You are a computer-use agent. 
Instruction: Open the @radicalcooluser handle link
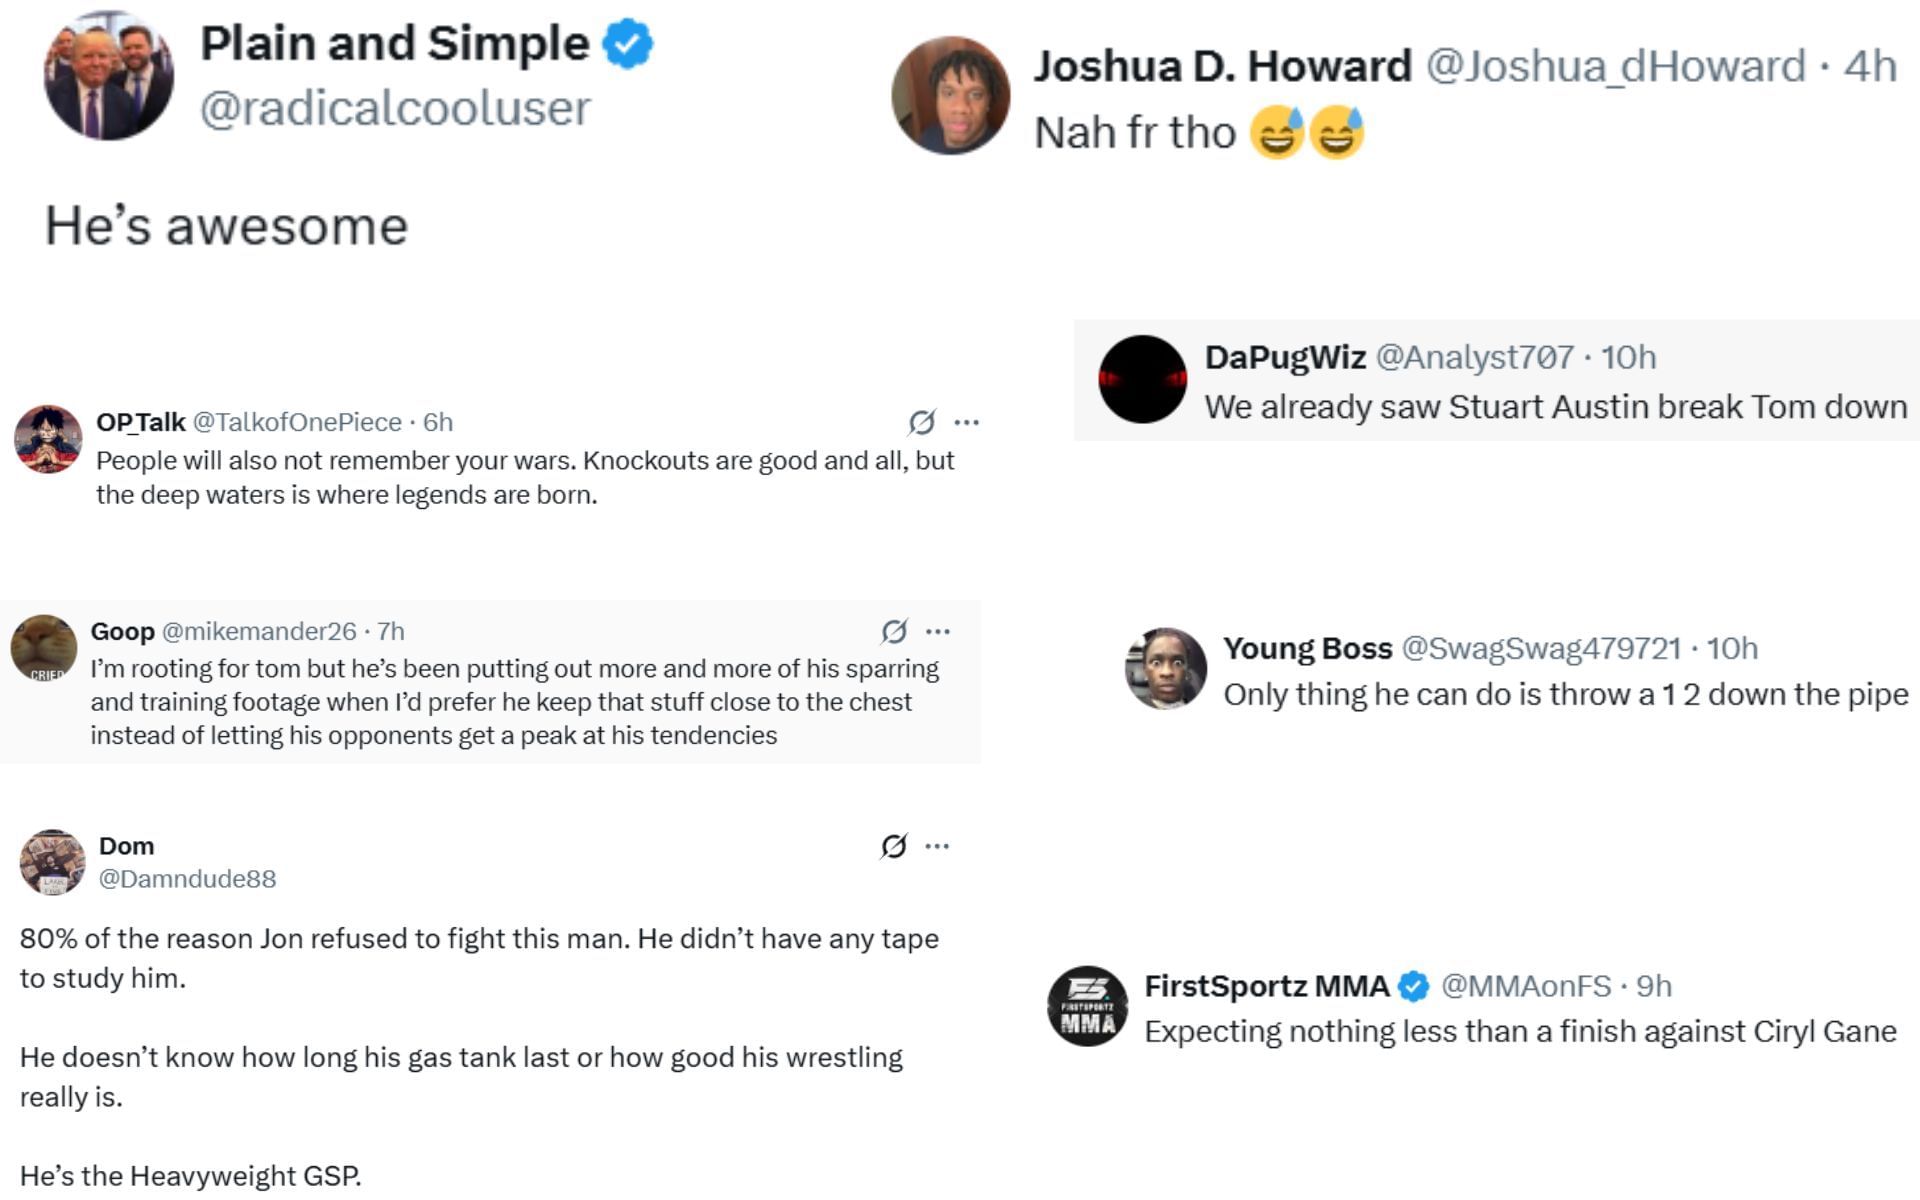coord(395,108)
